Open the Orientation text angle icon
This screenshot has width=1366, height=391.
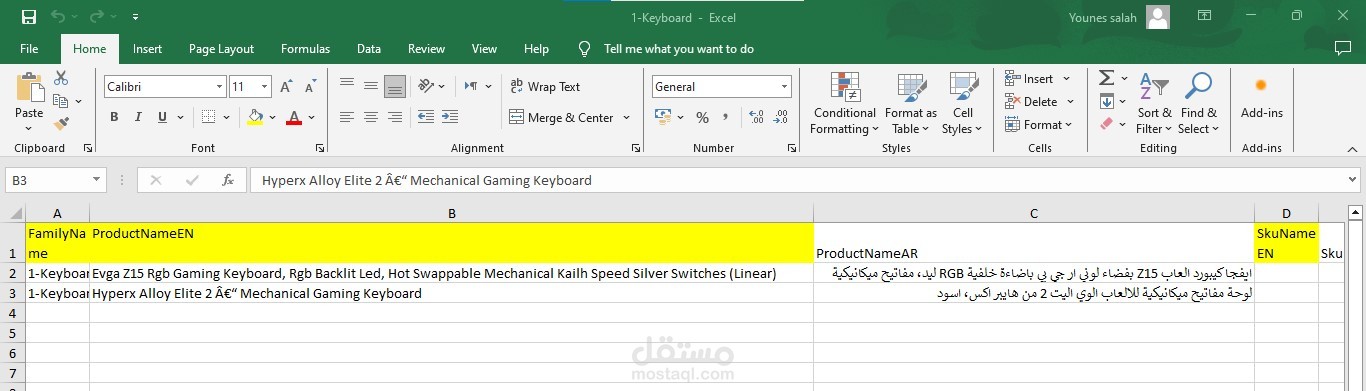pos(426,86)
